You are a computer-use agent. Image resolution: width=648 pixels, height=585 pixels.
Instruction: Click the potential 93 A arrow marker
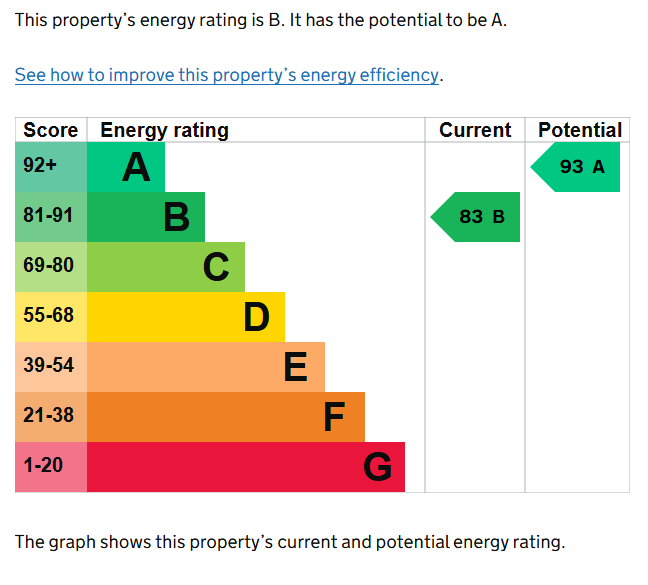577,167
